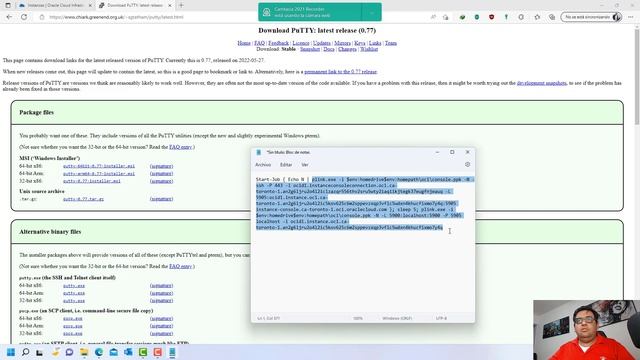Click the read aloud icon in address bar
The height and width of the screenshot is (360, 640).
coord(433,17)
